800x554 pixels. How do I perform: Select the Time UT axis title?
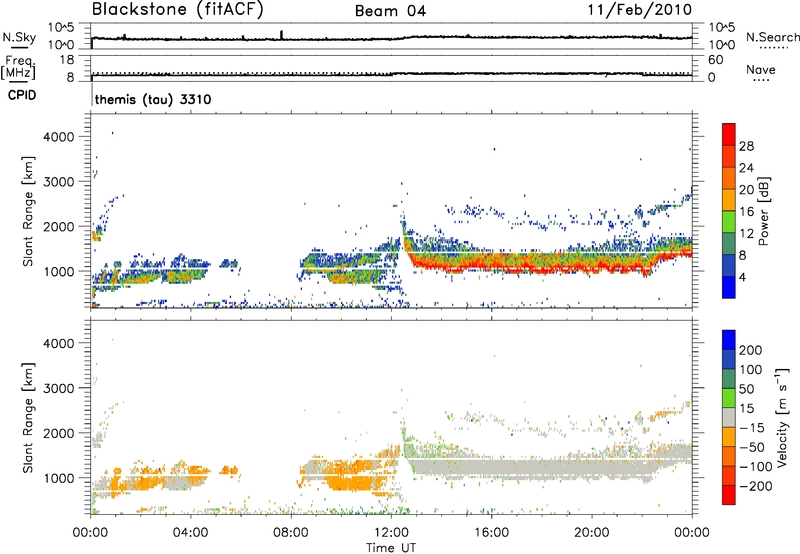tap(391, 548)
